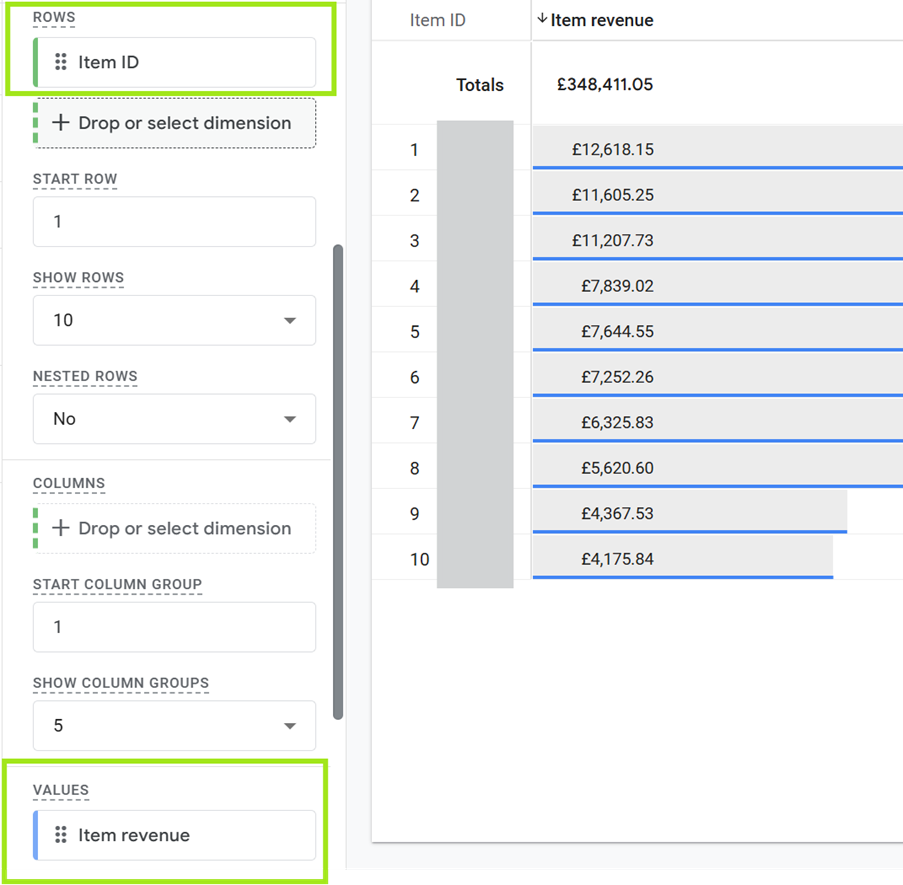Click the Drop or select dimension zone under Columns
Viewport: 903px width, 885px height.
point(174,528)
